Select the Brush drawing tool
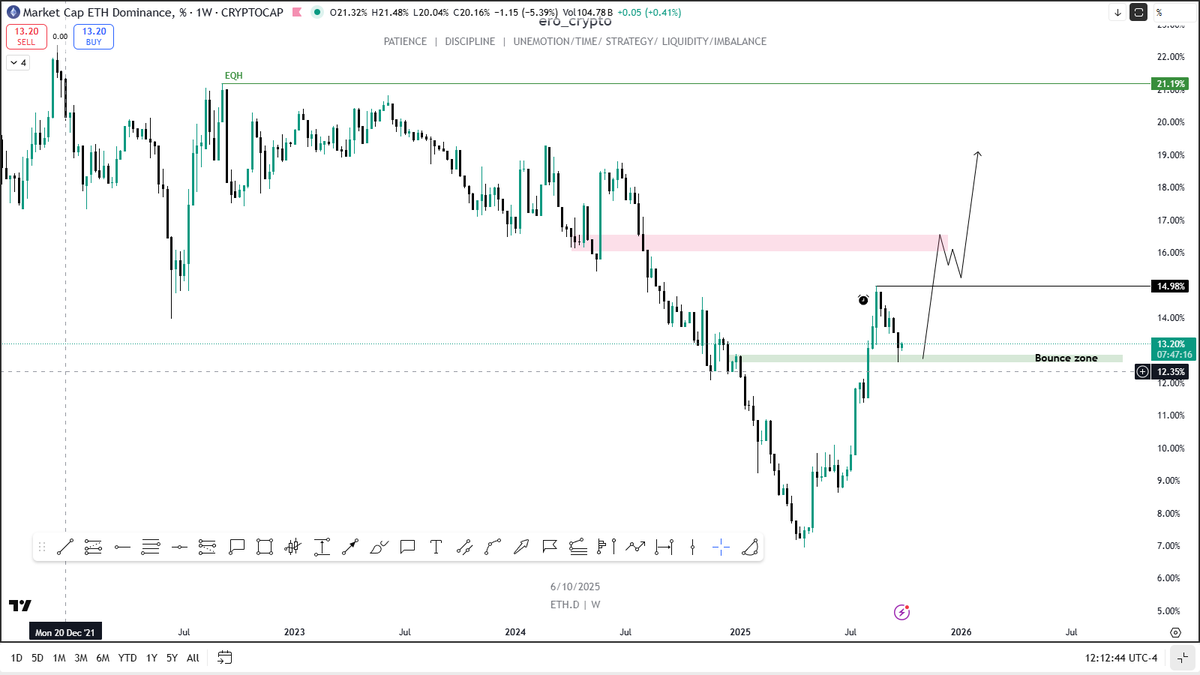This screenshot has height=675, width=1200. (x=379, y=547)
